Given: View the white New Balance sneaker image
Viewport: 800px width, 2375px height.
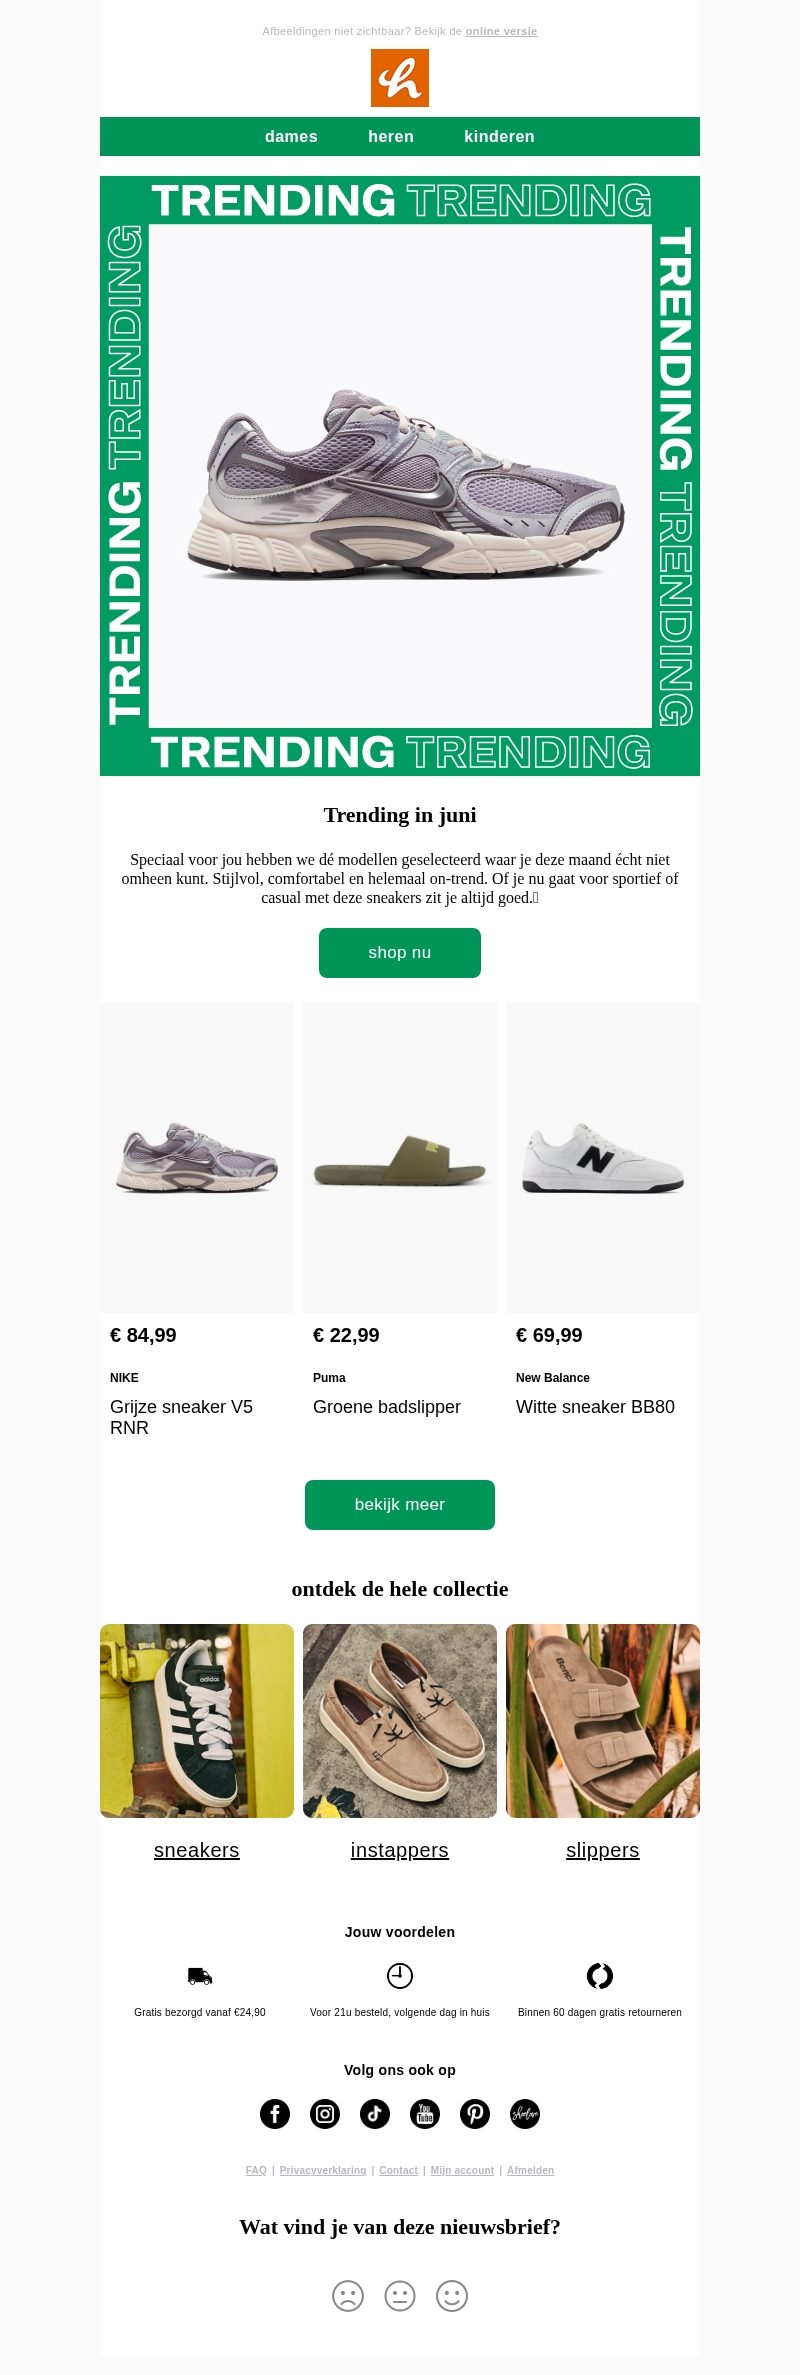Looking at the screenshot, I should (603, 1158).
